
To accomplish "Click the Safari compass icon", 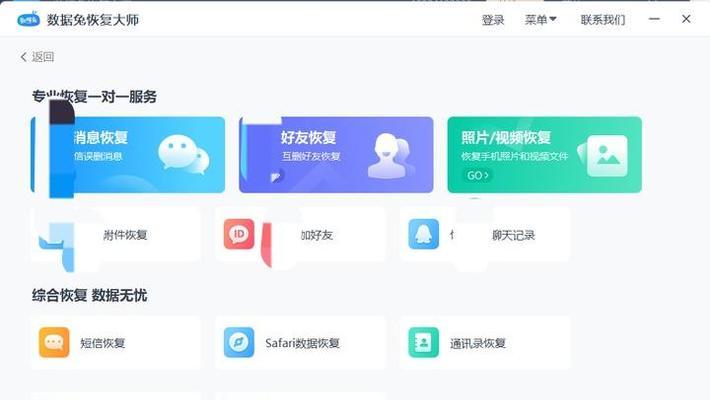I will point(239,342).
